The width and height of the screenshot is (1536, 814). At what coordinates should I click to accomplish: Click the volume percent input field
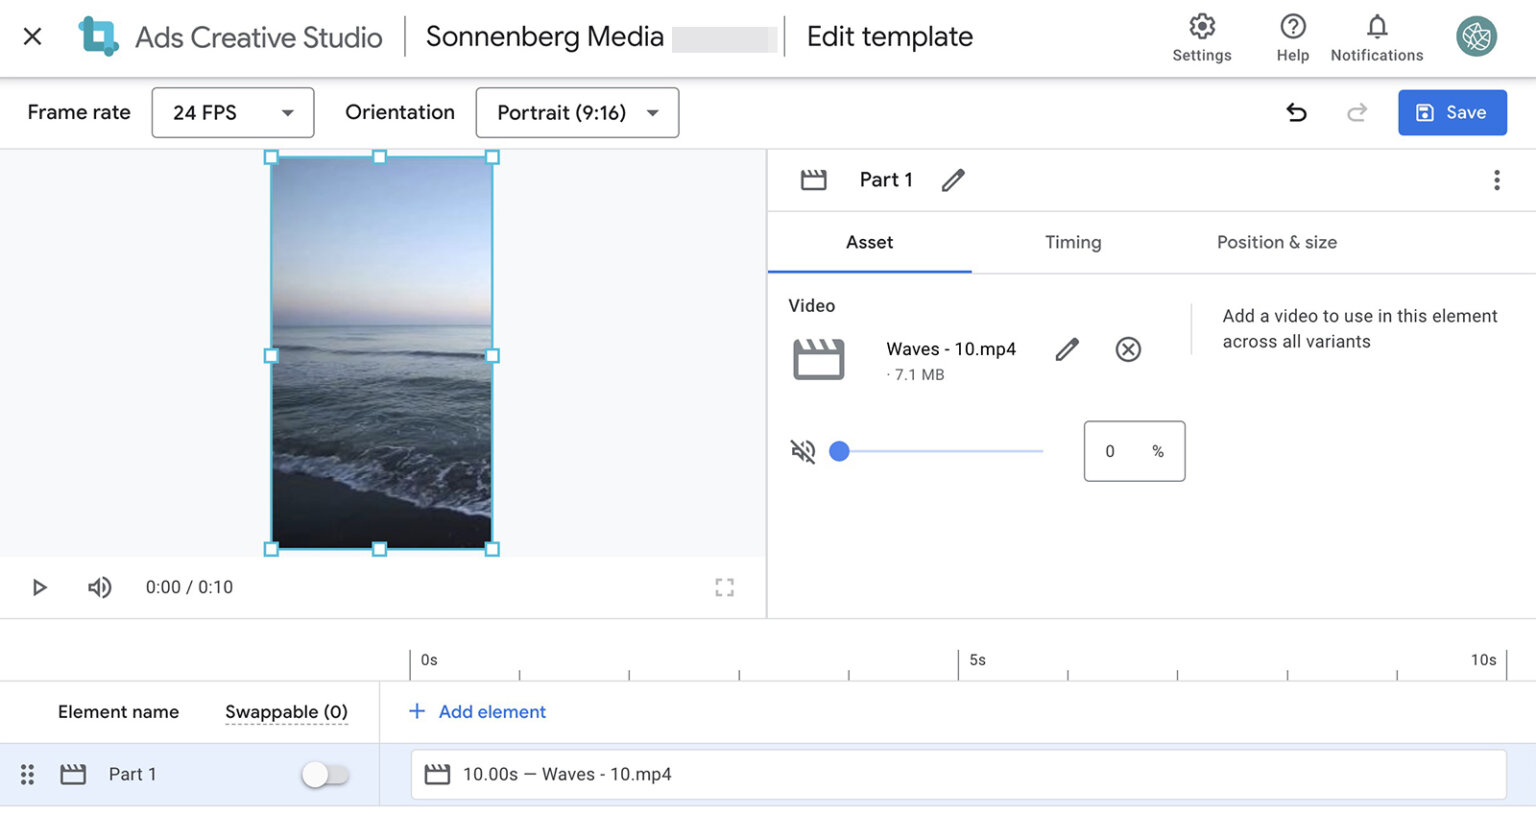coord(1134,451)
